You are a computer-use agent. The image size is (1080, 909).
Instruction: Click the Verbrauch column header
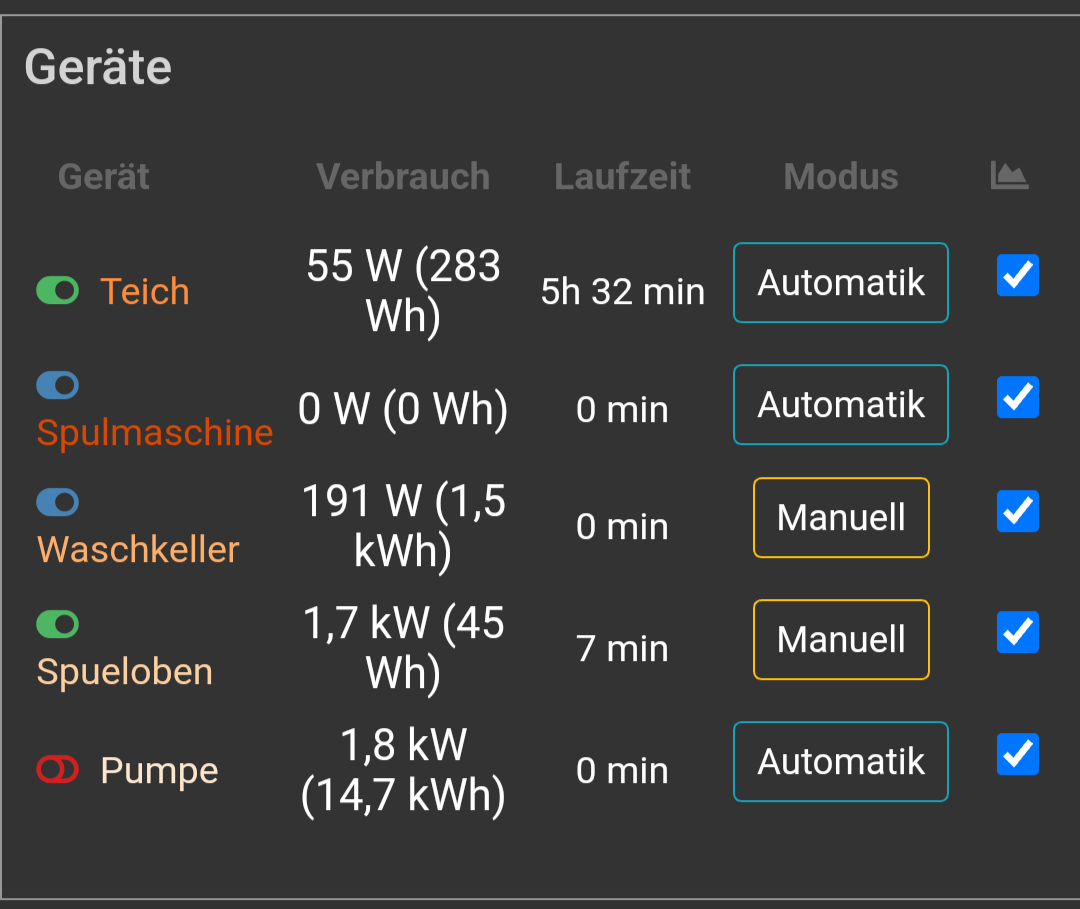tap(403, 177)
